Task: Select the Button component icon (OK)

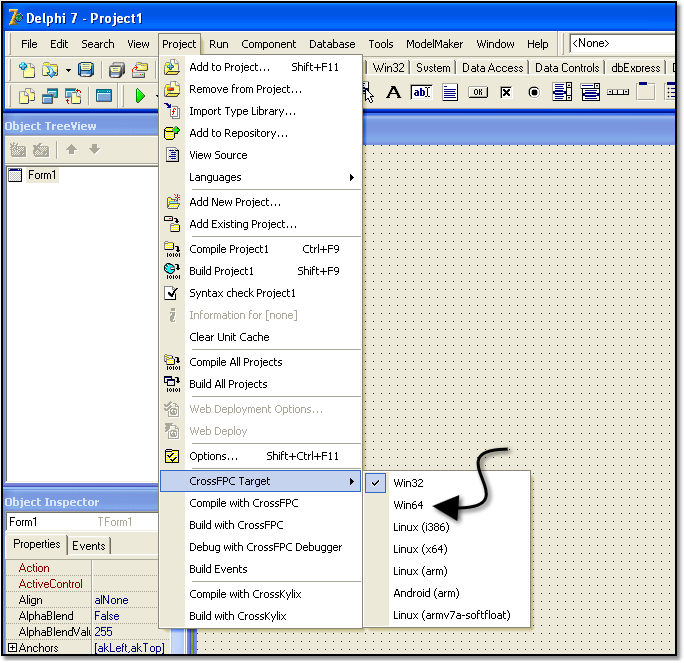Action: (478, 92)
